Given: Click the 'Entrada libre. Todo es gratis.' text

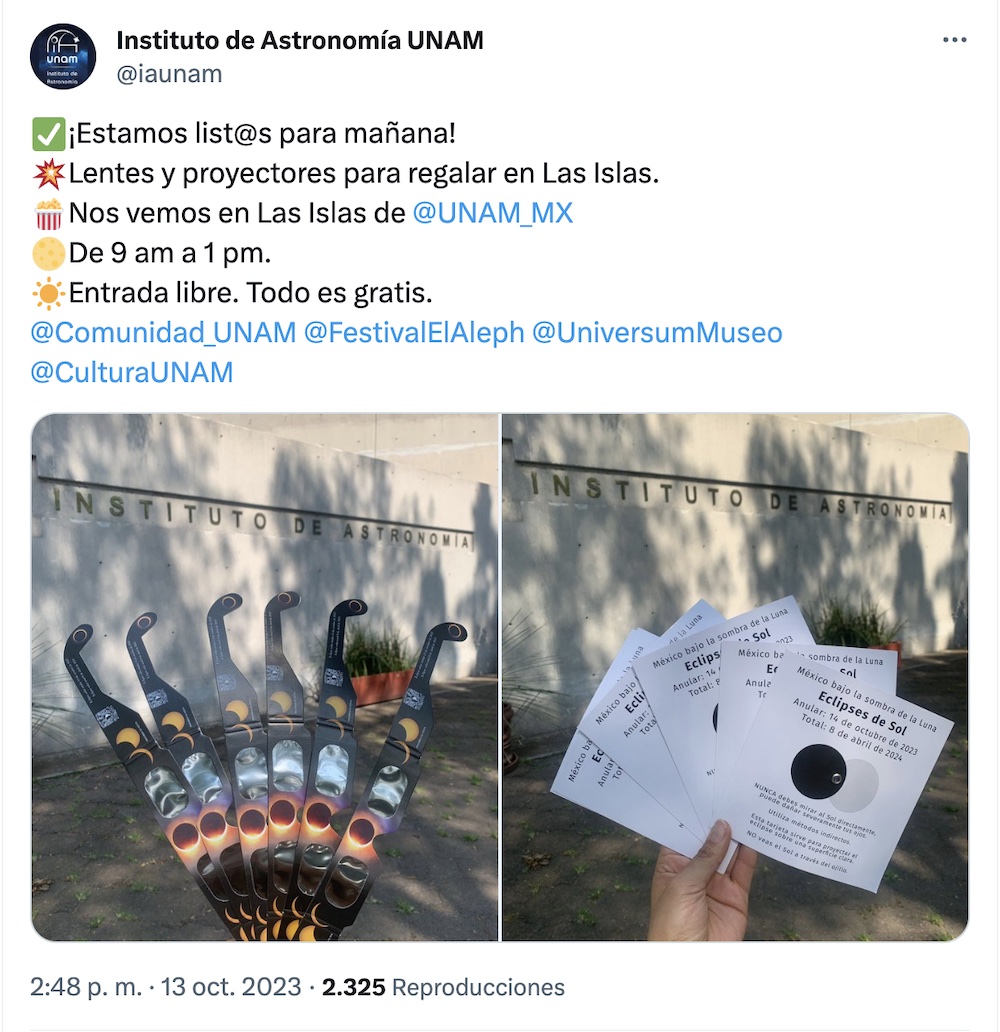Looking at the screenshot, I should 250,293.
